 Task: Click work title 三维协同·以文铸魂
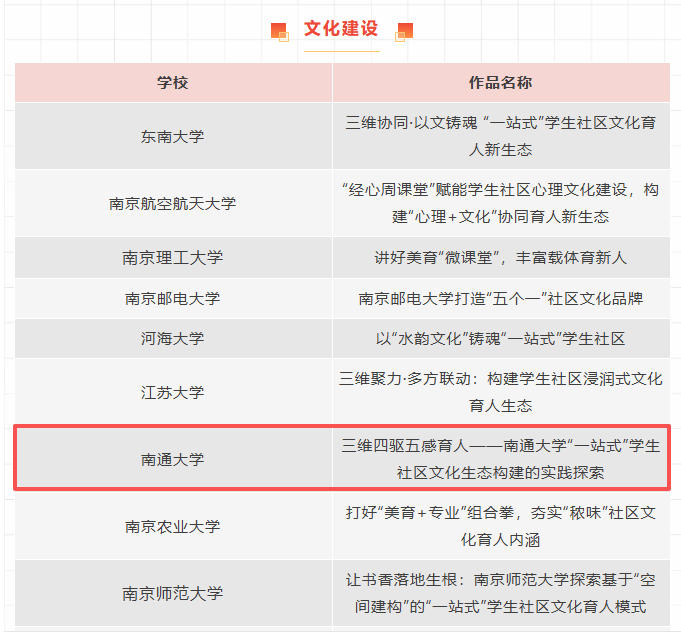pyautogui.click(x=501, y=136)
